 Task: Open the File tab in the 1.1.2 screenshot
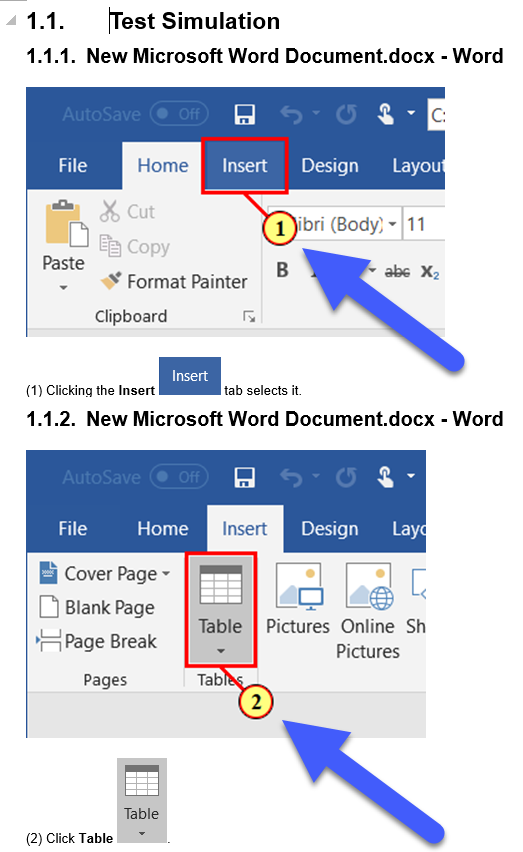(73, 528)
